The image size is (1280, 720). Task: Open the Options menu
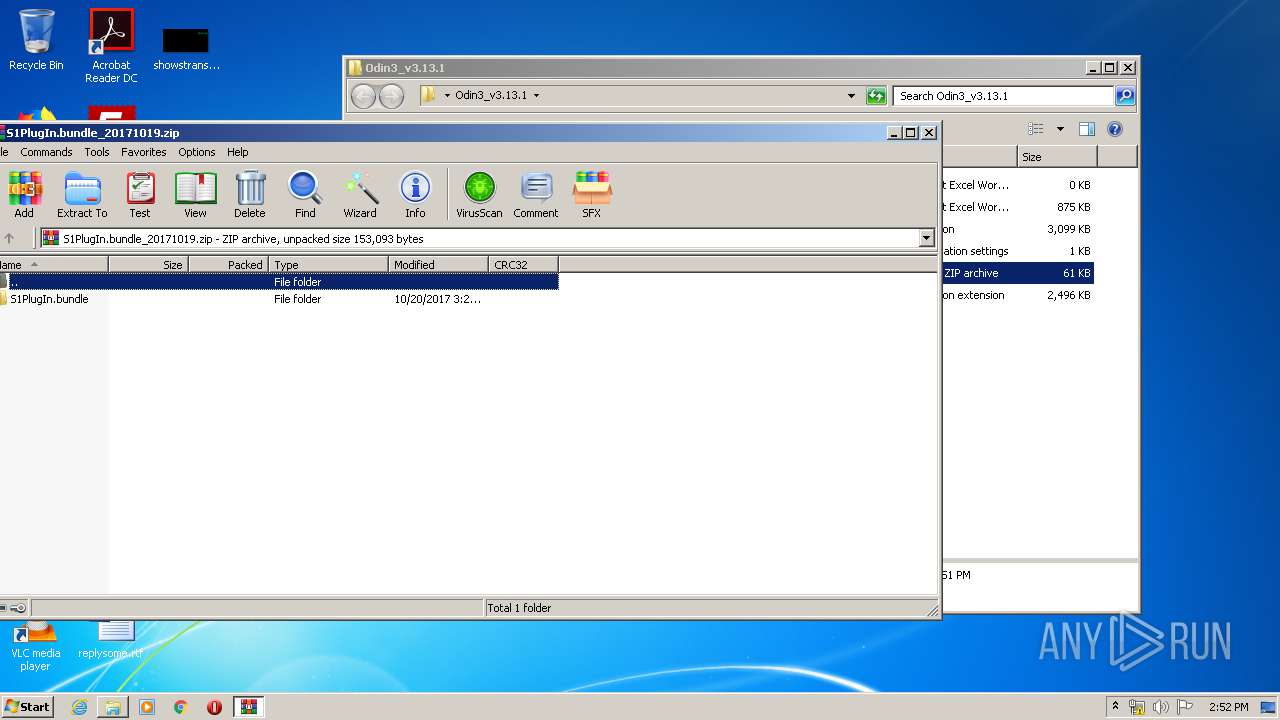(197, 152)
